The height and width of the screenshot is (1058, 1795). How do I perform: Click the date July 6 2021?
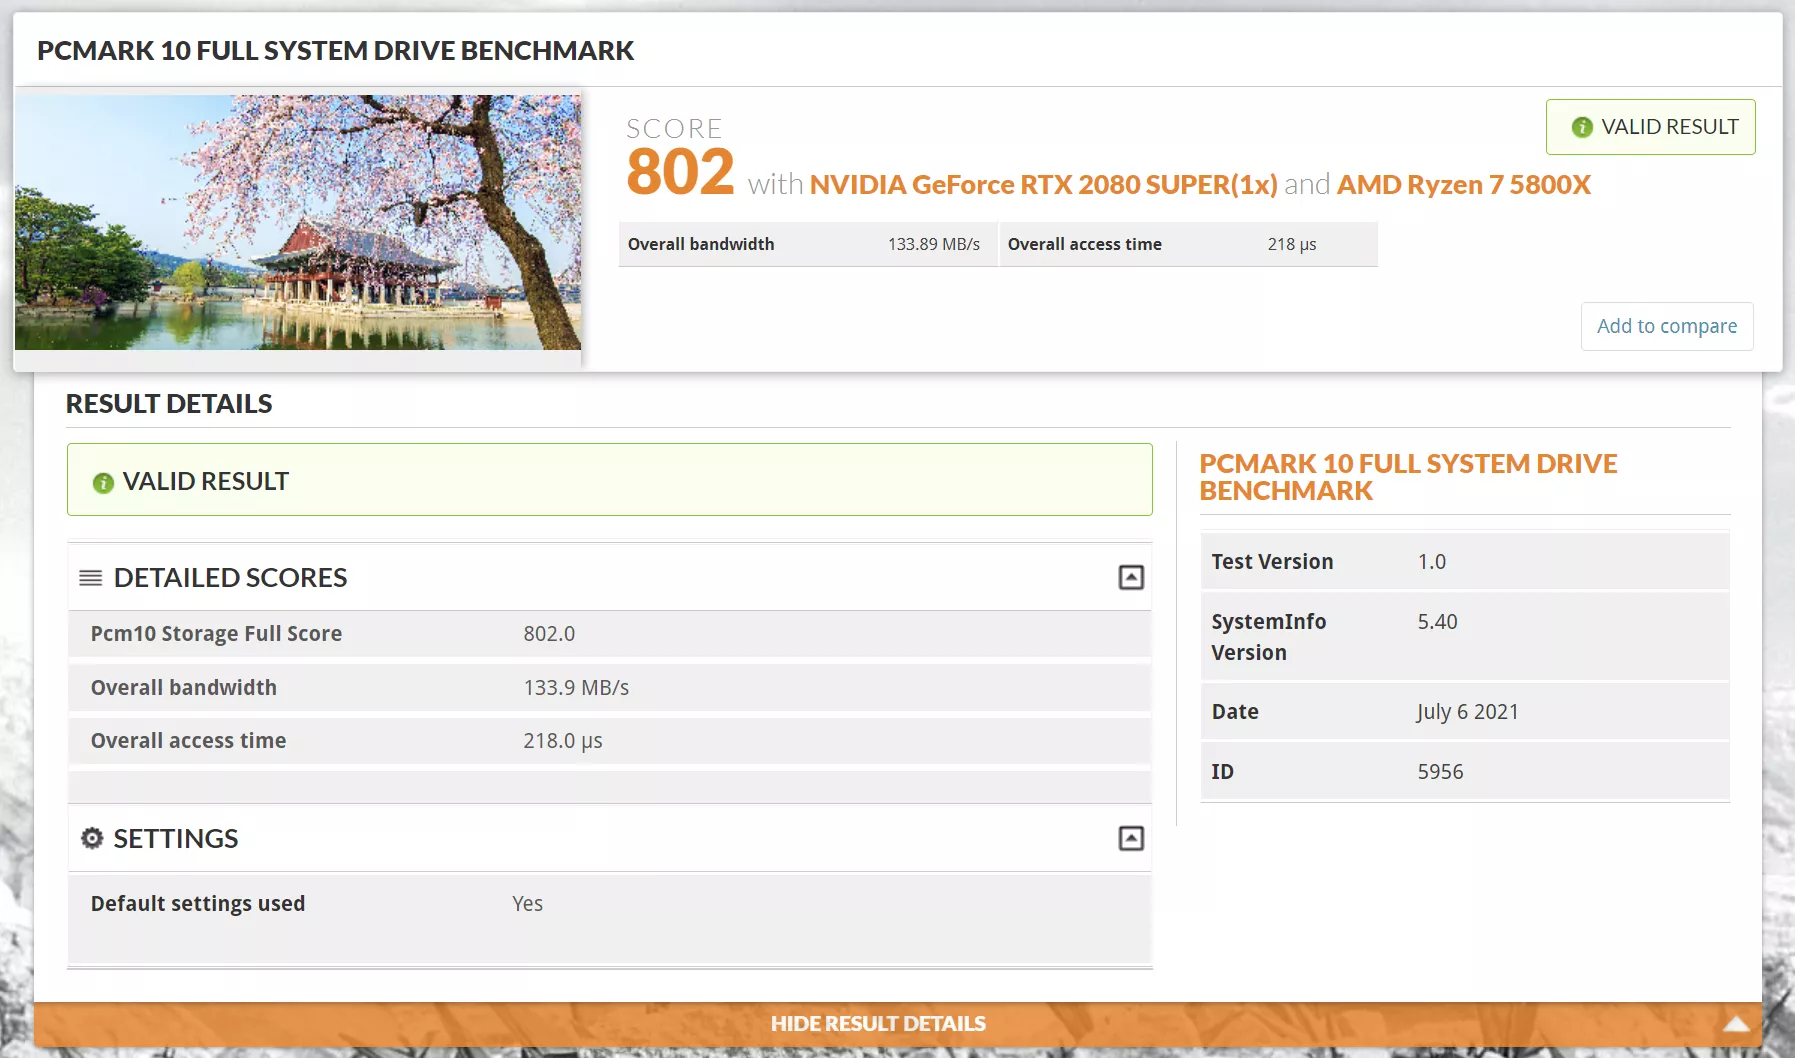(x=1467, y=712)
